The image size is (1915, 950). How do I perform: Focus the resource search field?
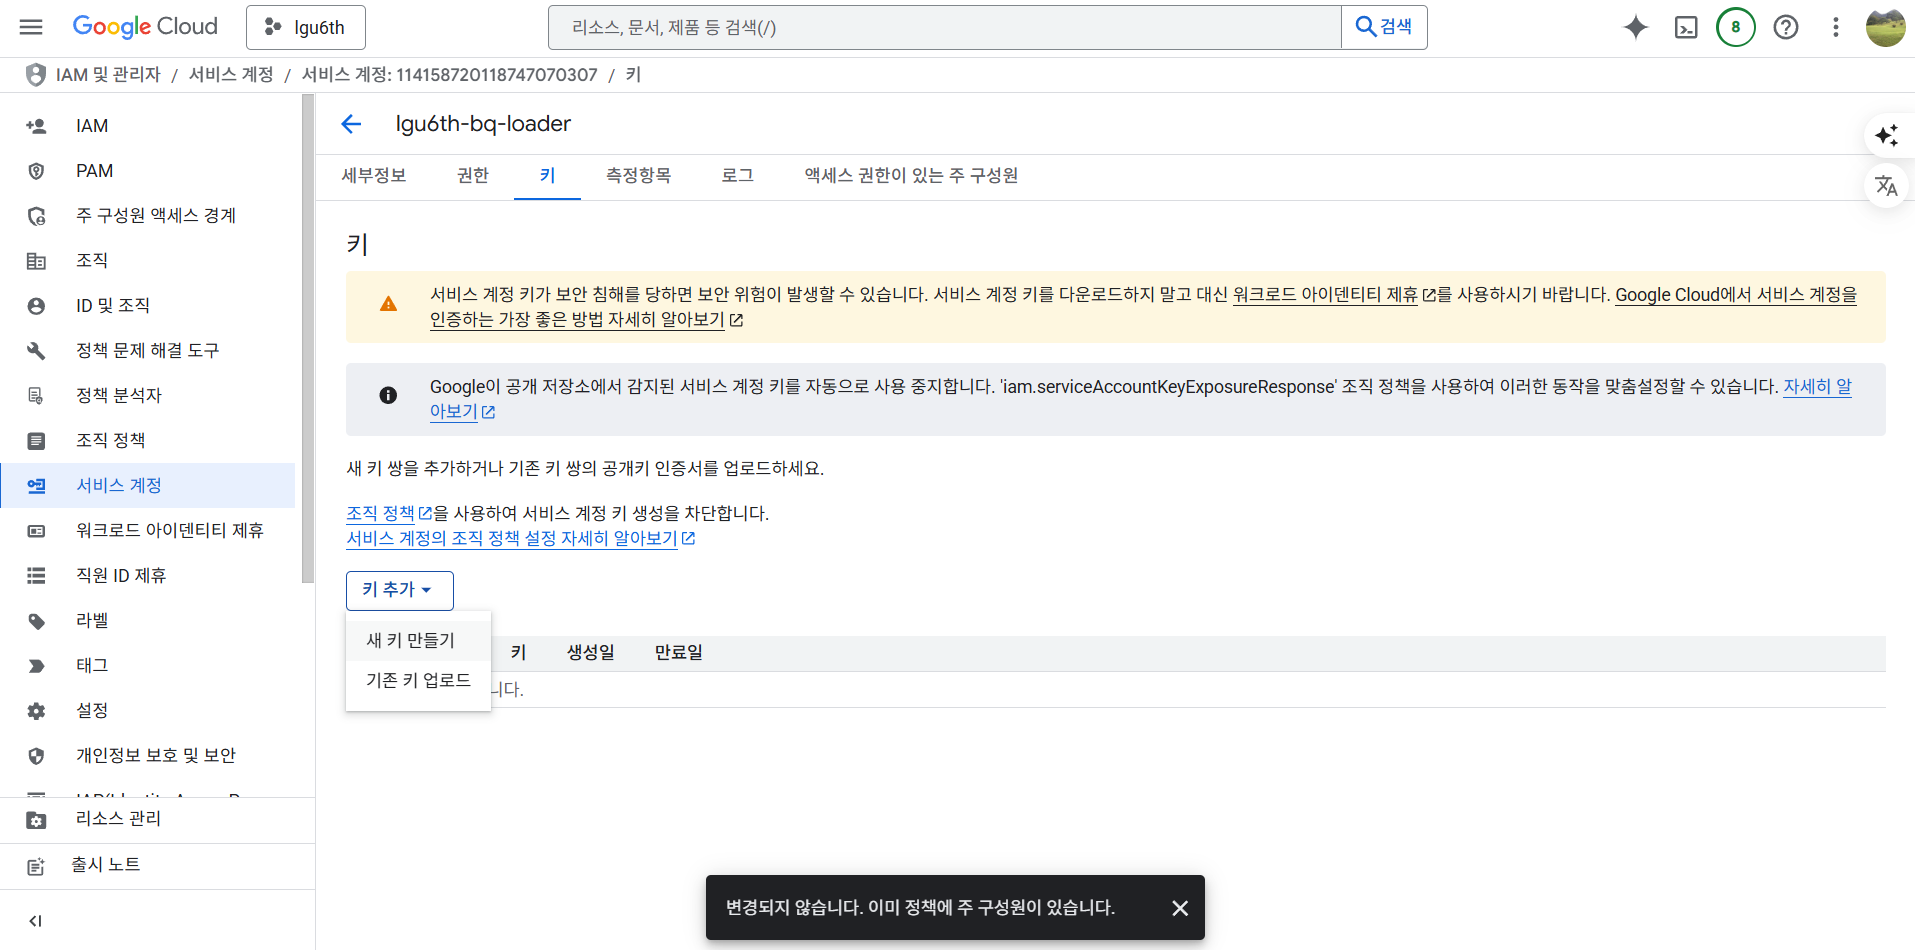click(x=944, y=27)
